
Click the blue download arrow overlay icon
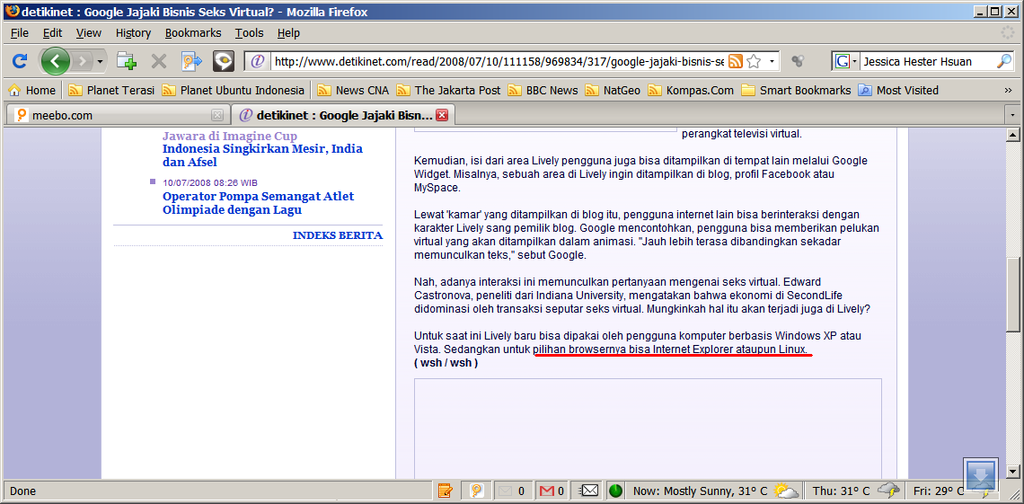point(981,475)
